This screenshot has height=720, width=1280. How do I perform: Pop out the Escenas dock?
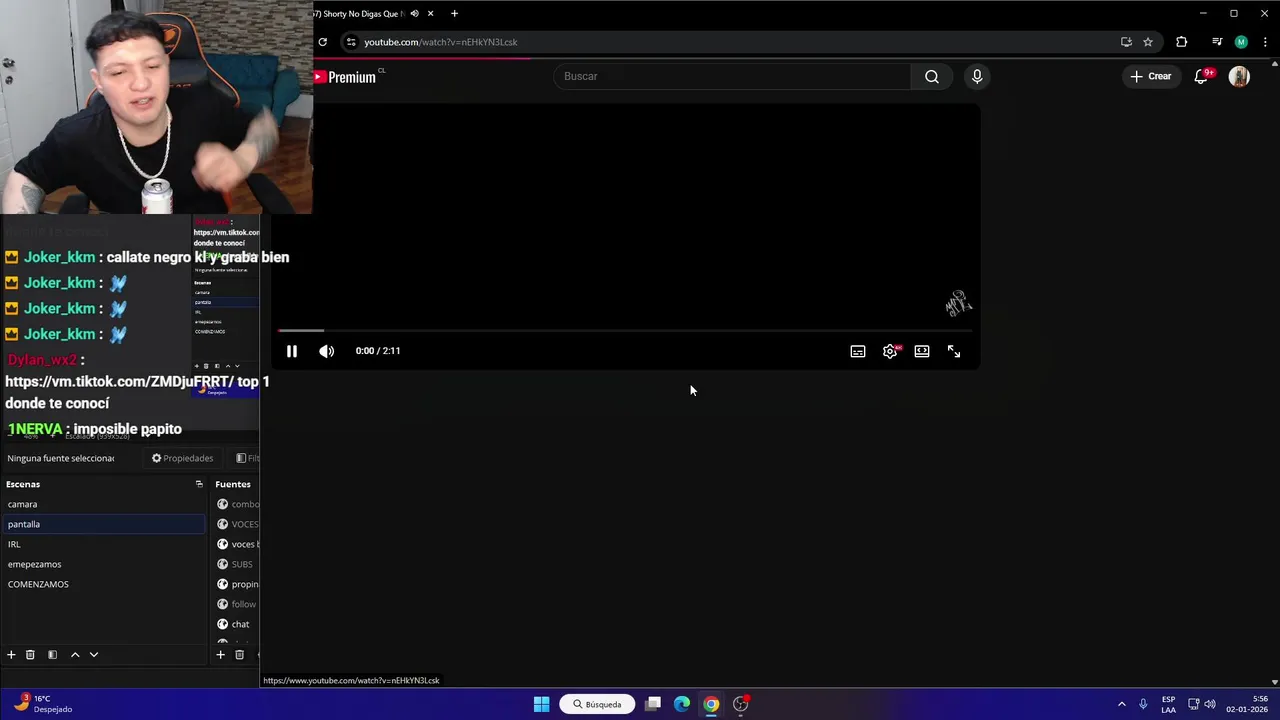tap(199, 484)
